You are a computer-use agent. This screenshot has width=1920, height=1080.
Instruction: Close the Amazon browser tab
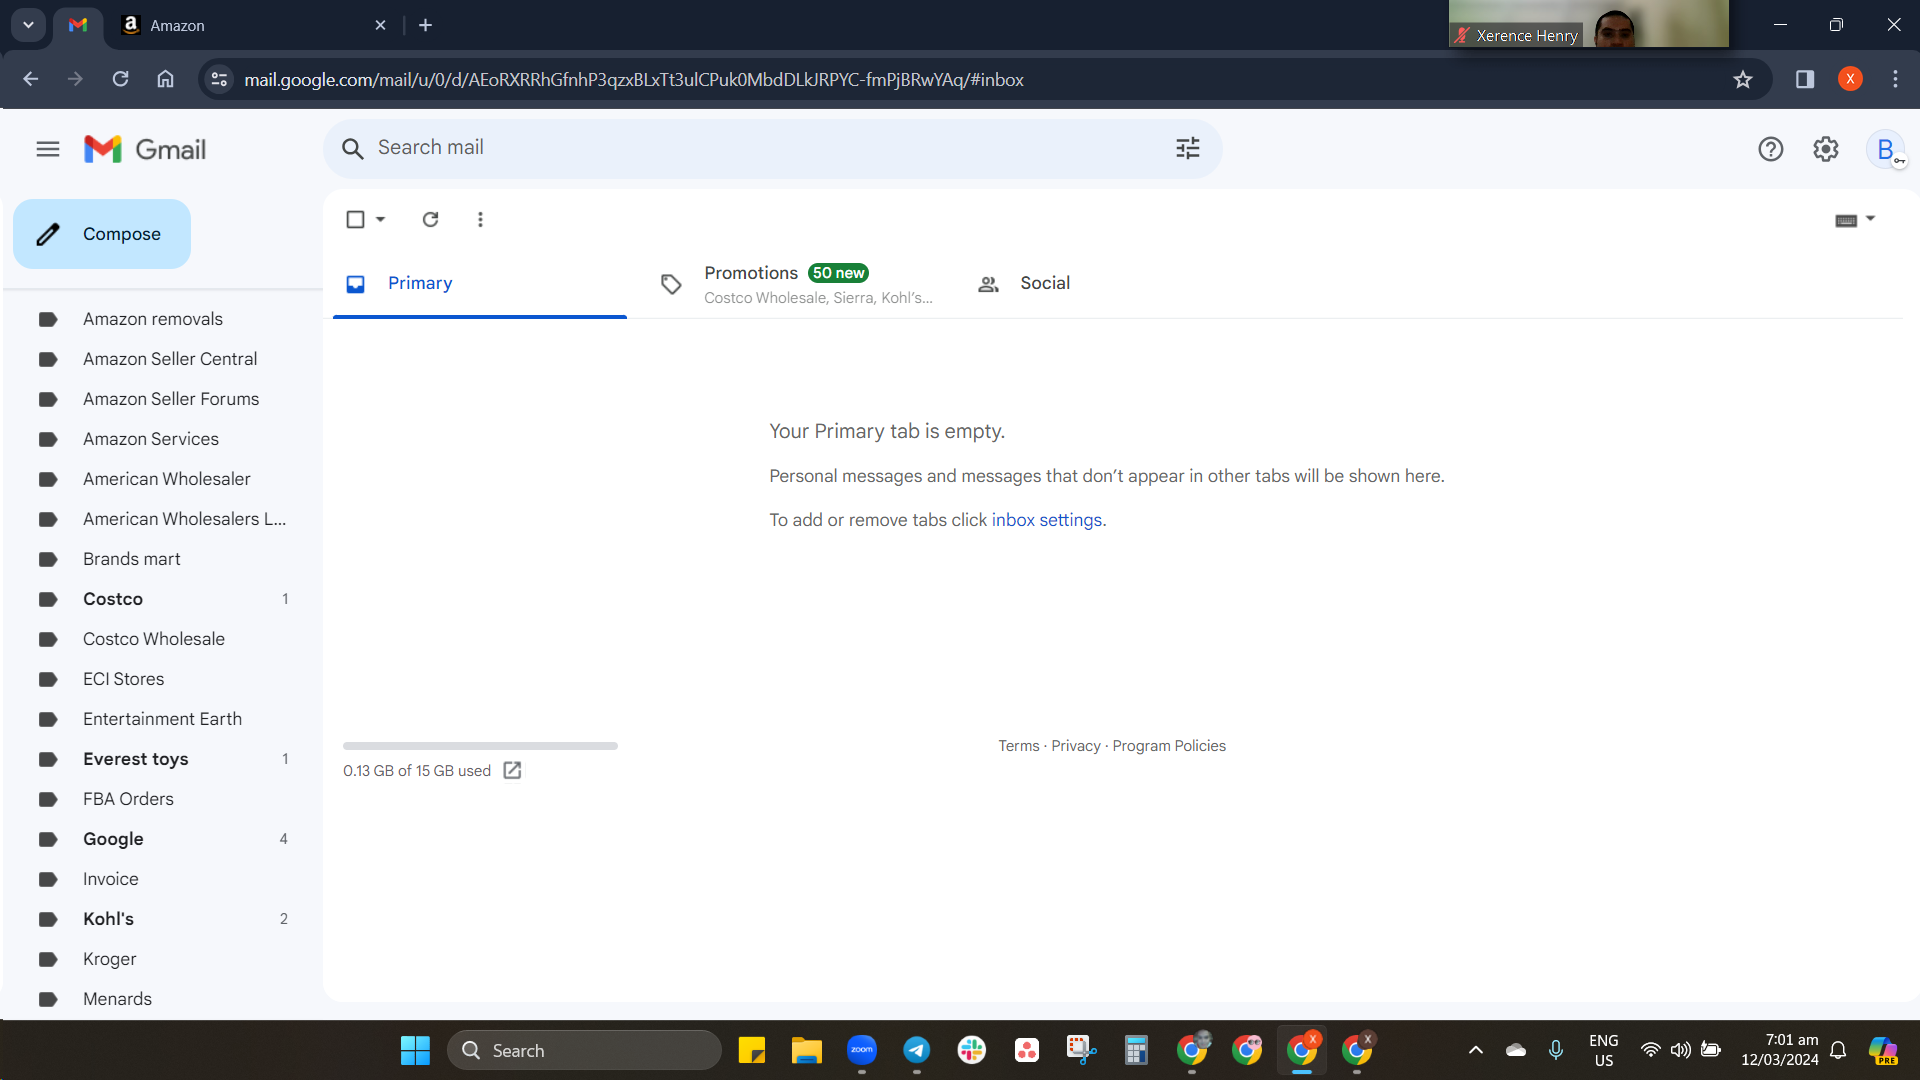tap(381, 25)
